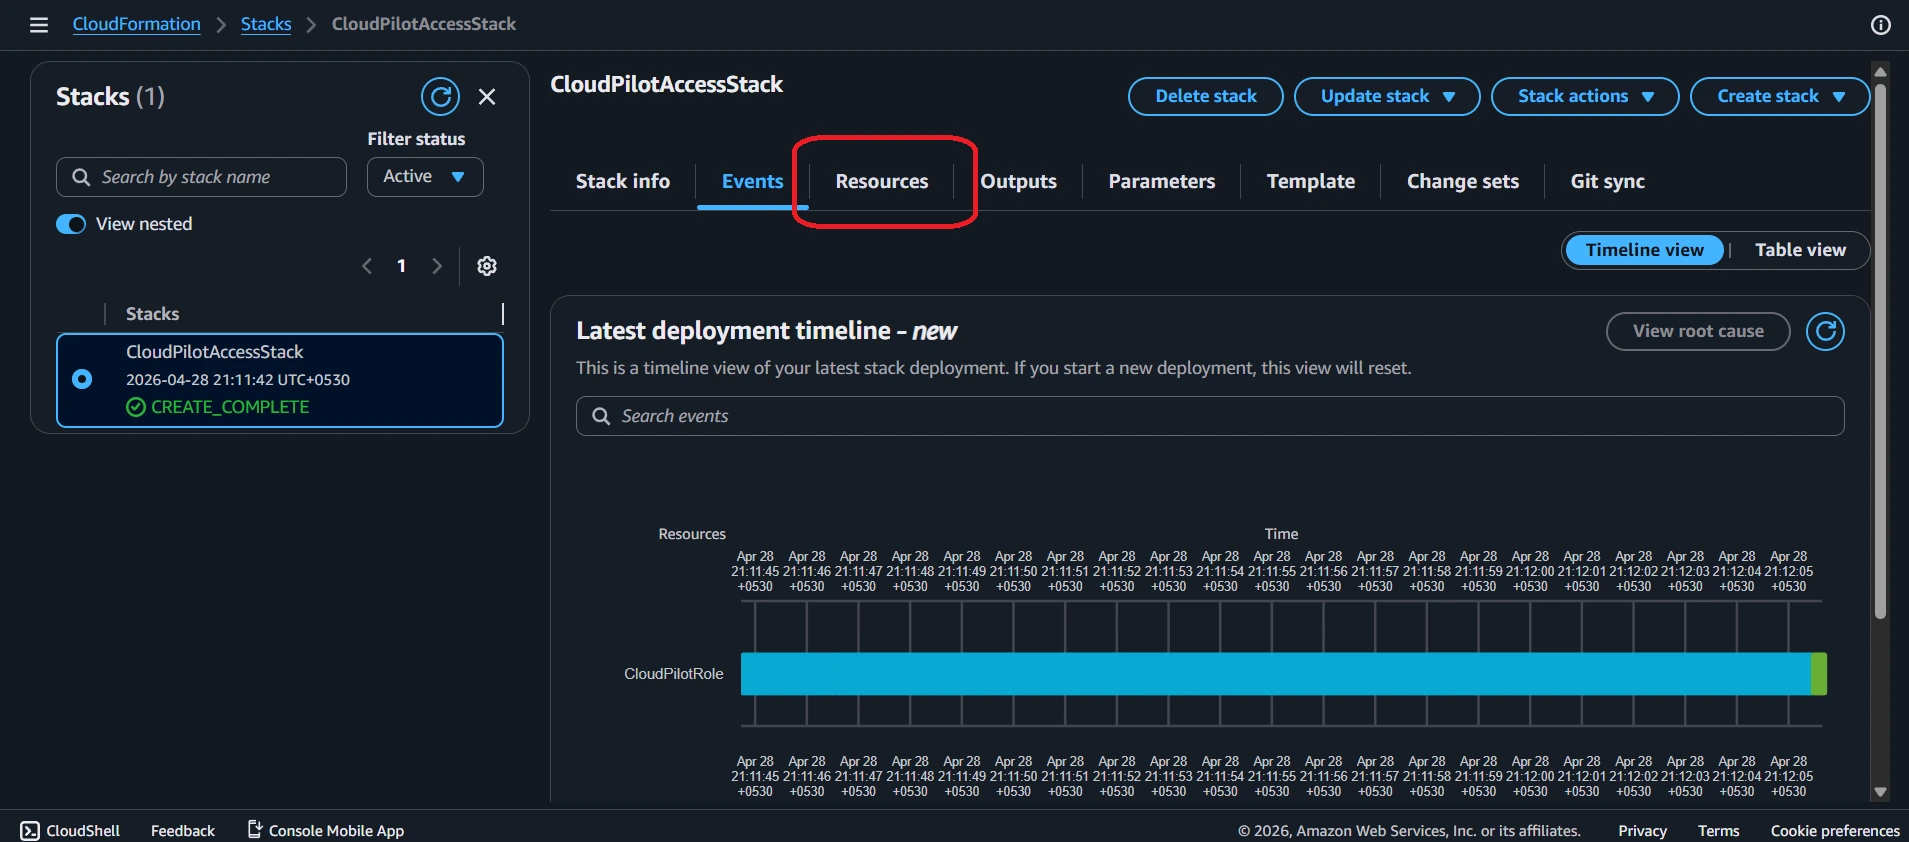
Task: Go to next page of stacks
Action: coord(436,266)
